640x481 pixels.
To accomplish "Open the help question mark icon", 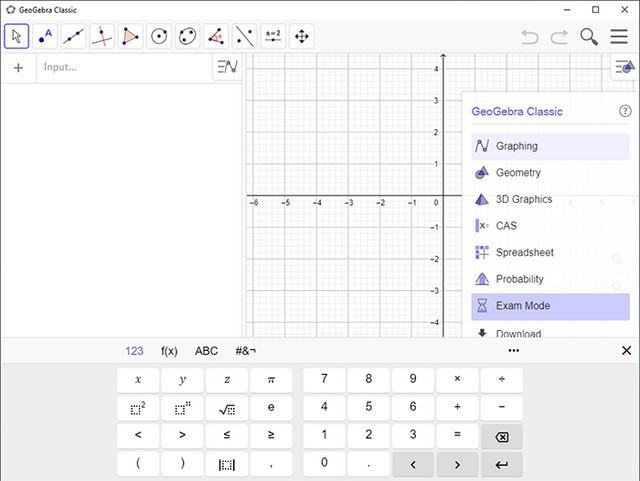I will pyautogui.click(x=625, y=111).
